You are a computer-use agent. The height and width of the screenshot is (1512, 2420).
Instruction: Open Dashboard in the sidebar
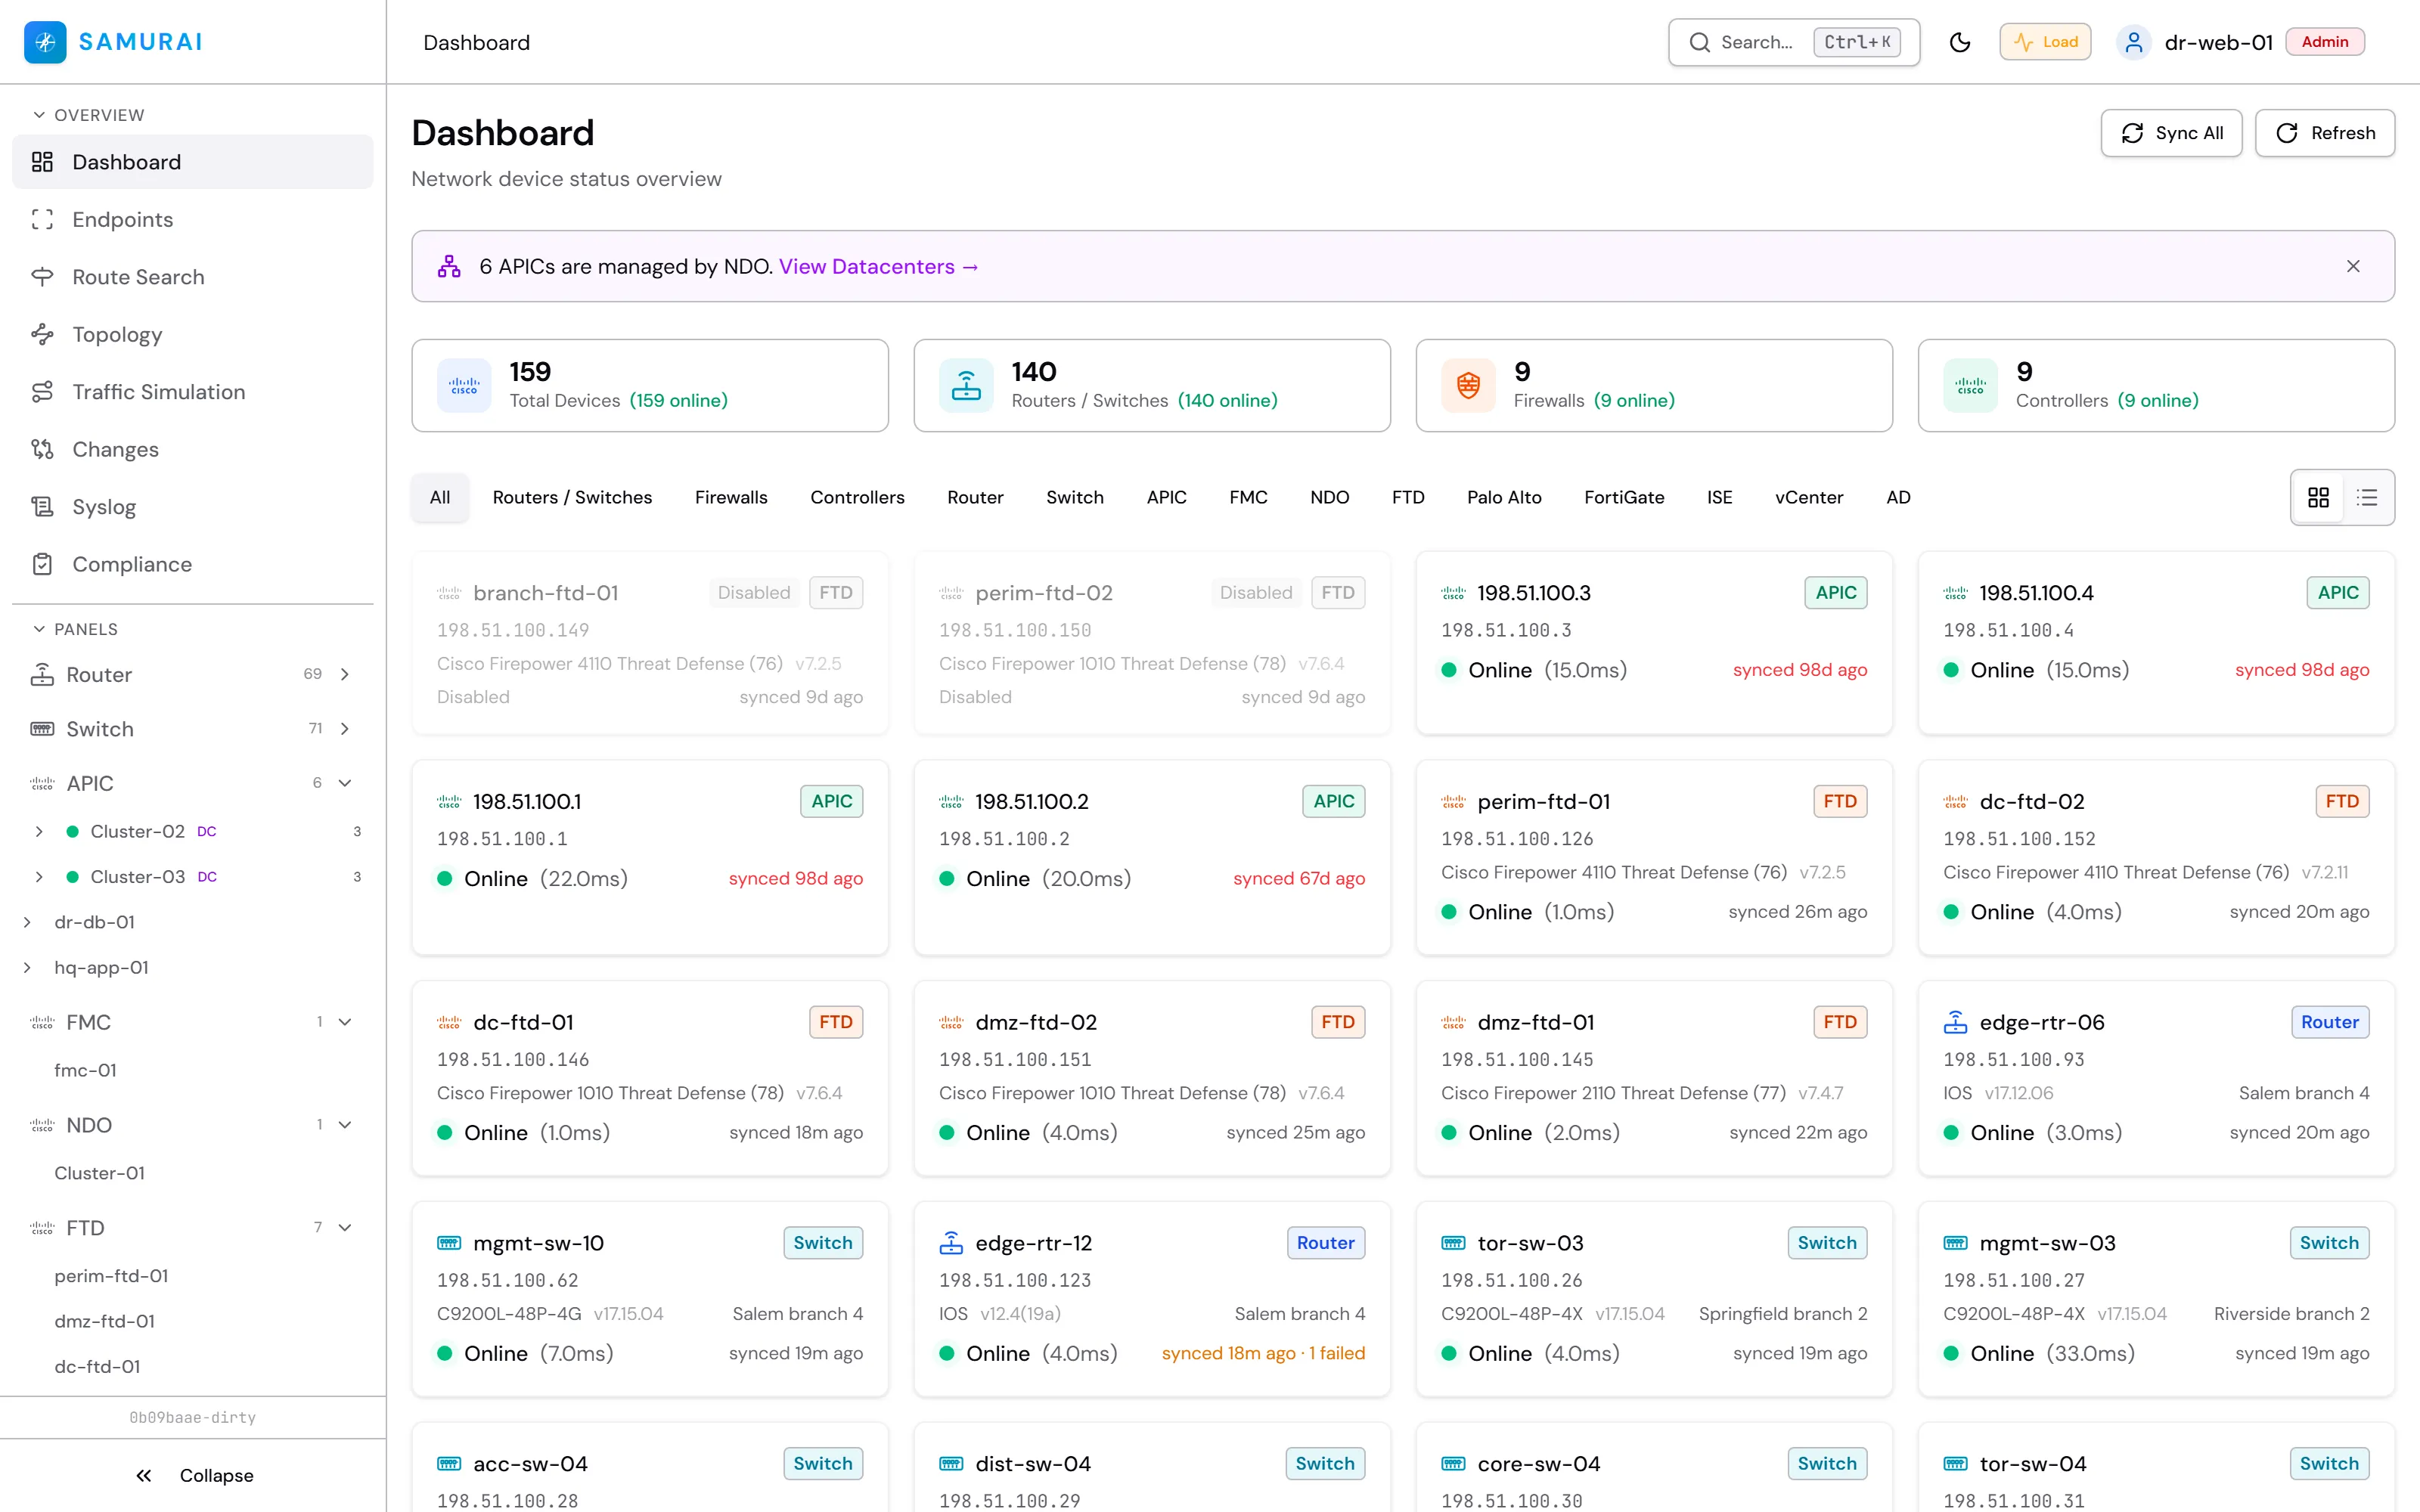192,162
